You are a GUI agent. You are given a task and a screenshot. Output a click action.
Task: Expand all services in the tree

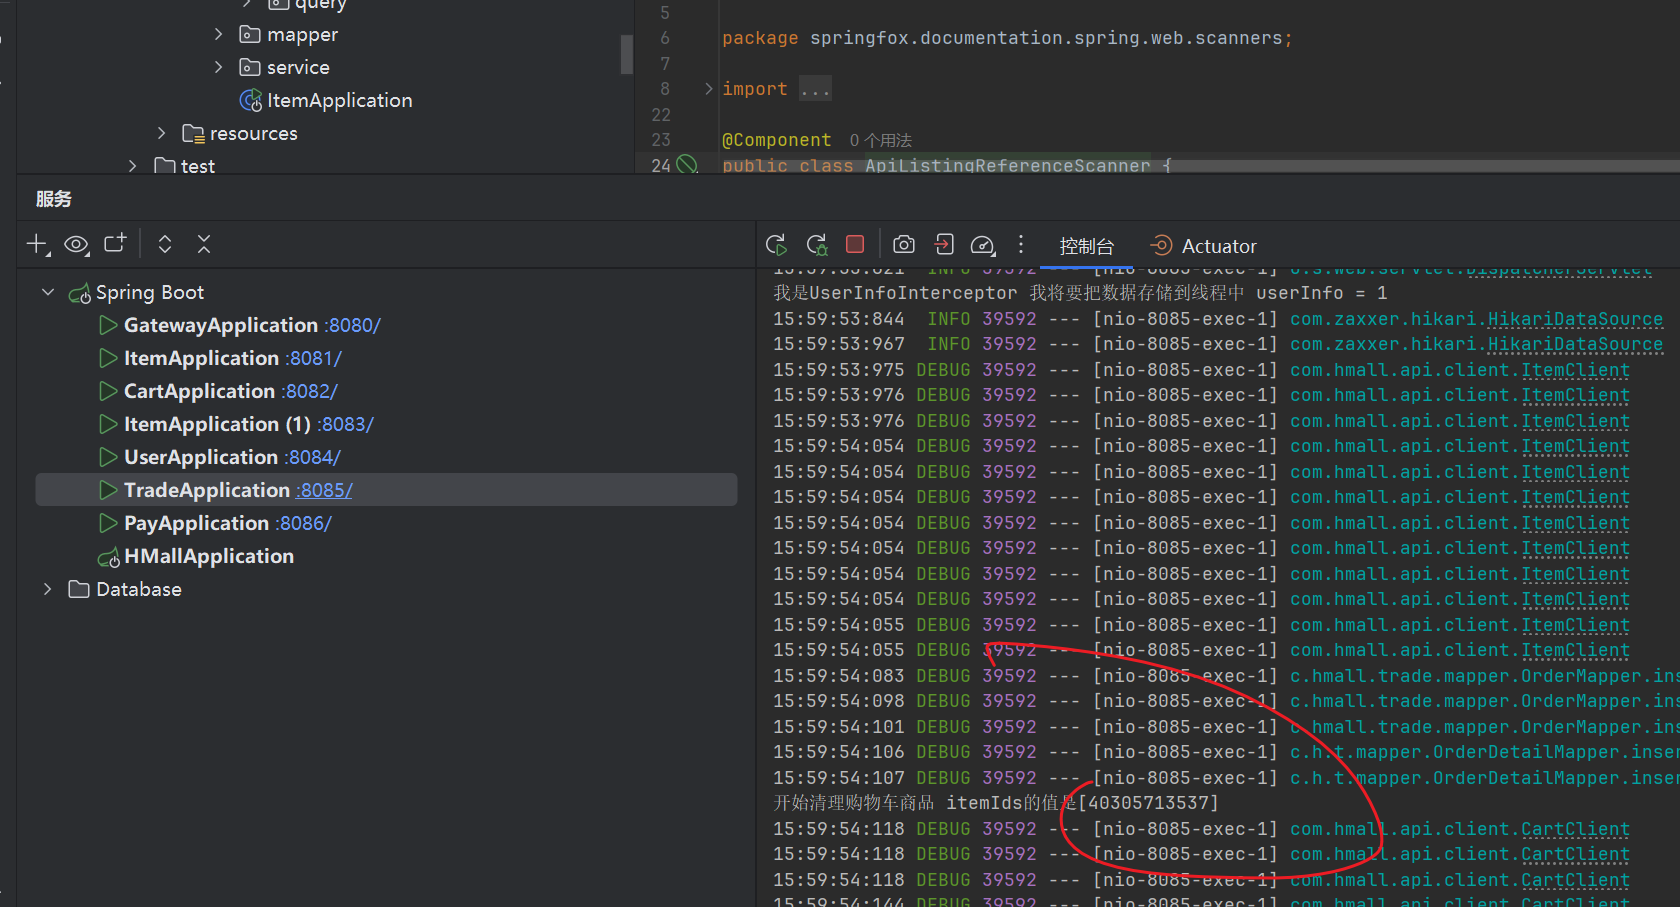click(165, 244)
